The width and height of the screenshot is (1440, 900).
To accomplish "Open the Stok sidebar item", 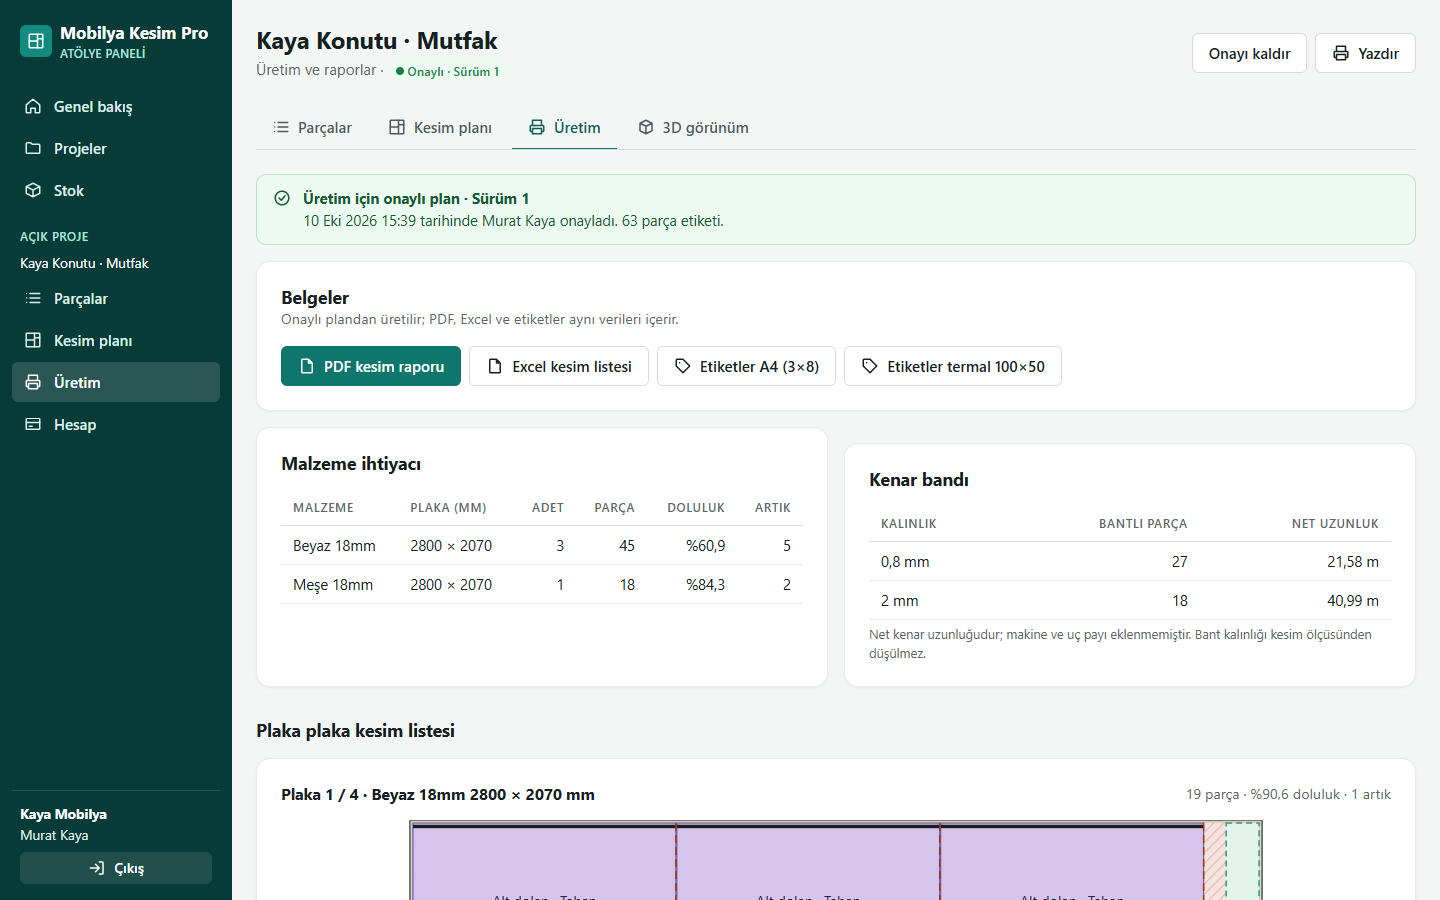I will (116, 191).
